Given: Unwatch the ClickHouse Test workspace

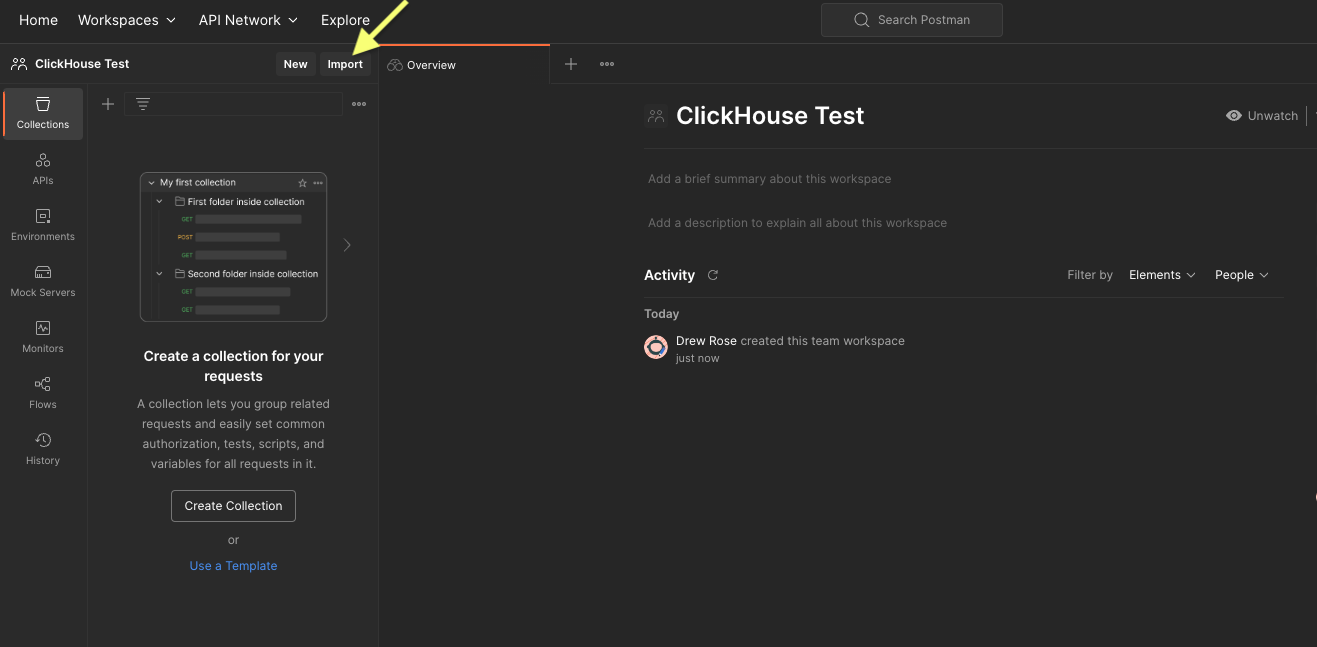Looking at the screenshot, I should pos(1262,116).
